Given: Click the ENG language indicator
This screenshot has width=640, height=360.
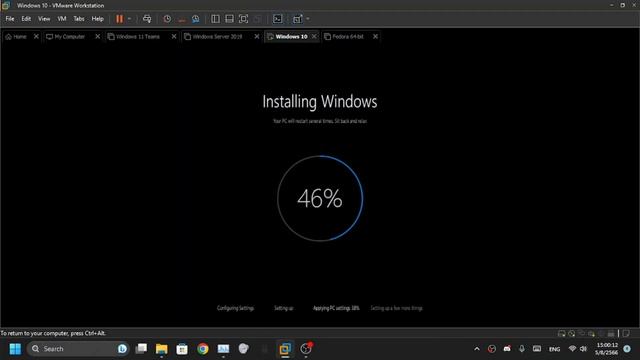Looking at the screenshot, I should tap(554, 349).
